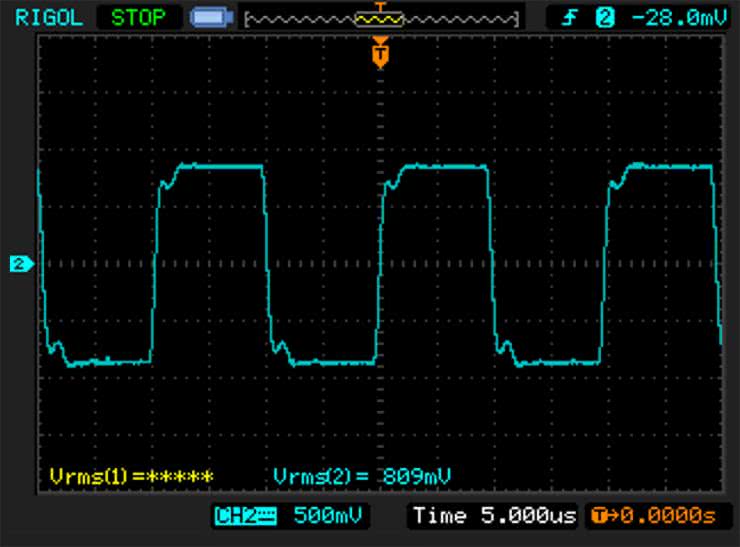Click the -28.0mV trigger level readout

(674, 17)
